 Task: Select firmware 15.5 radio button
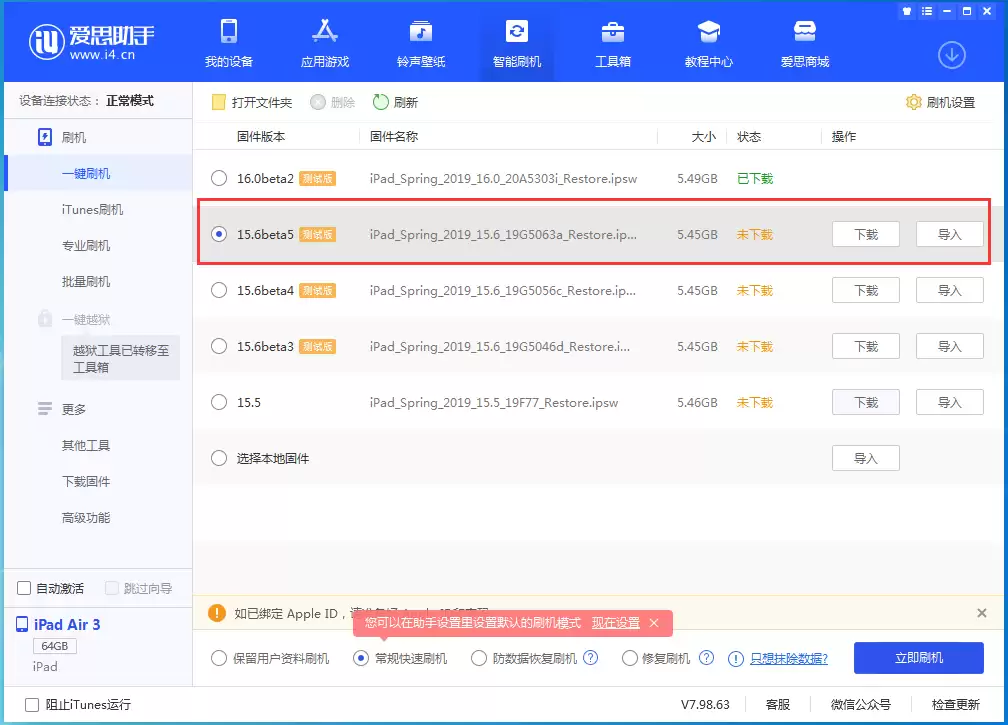(219, 402)
